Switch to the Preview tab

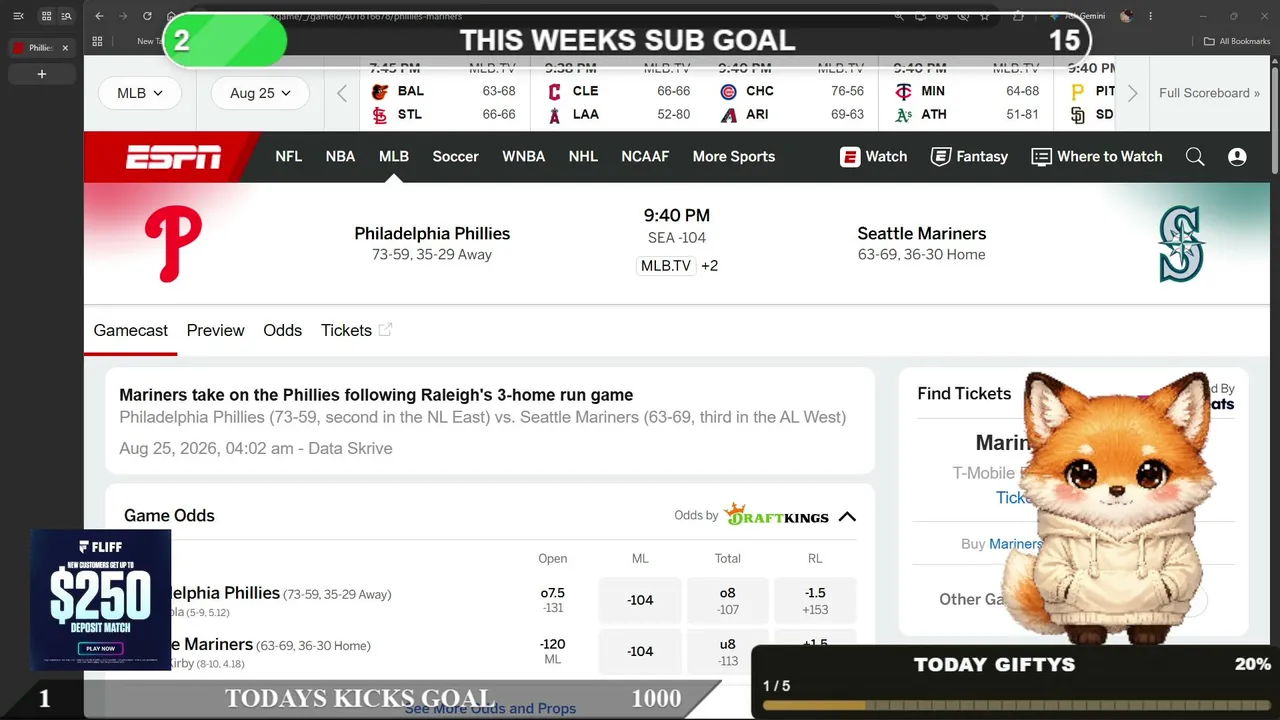pos(215,330)
